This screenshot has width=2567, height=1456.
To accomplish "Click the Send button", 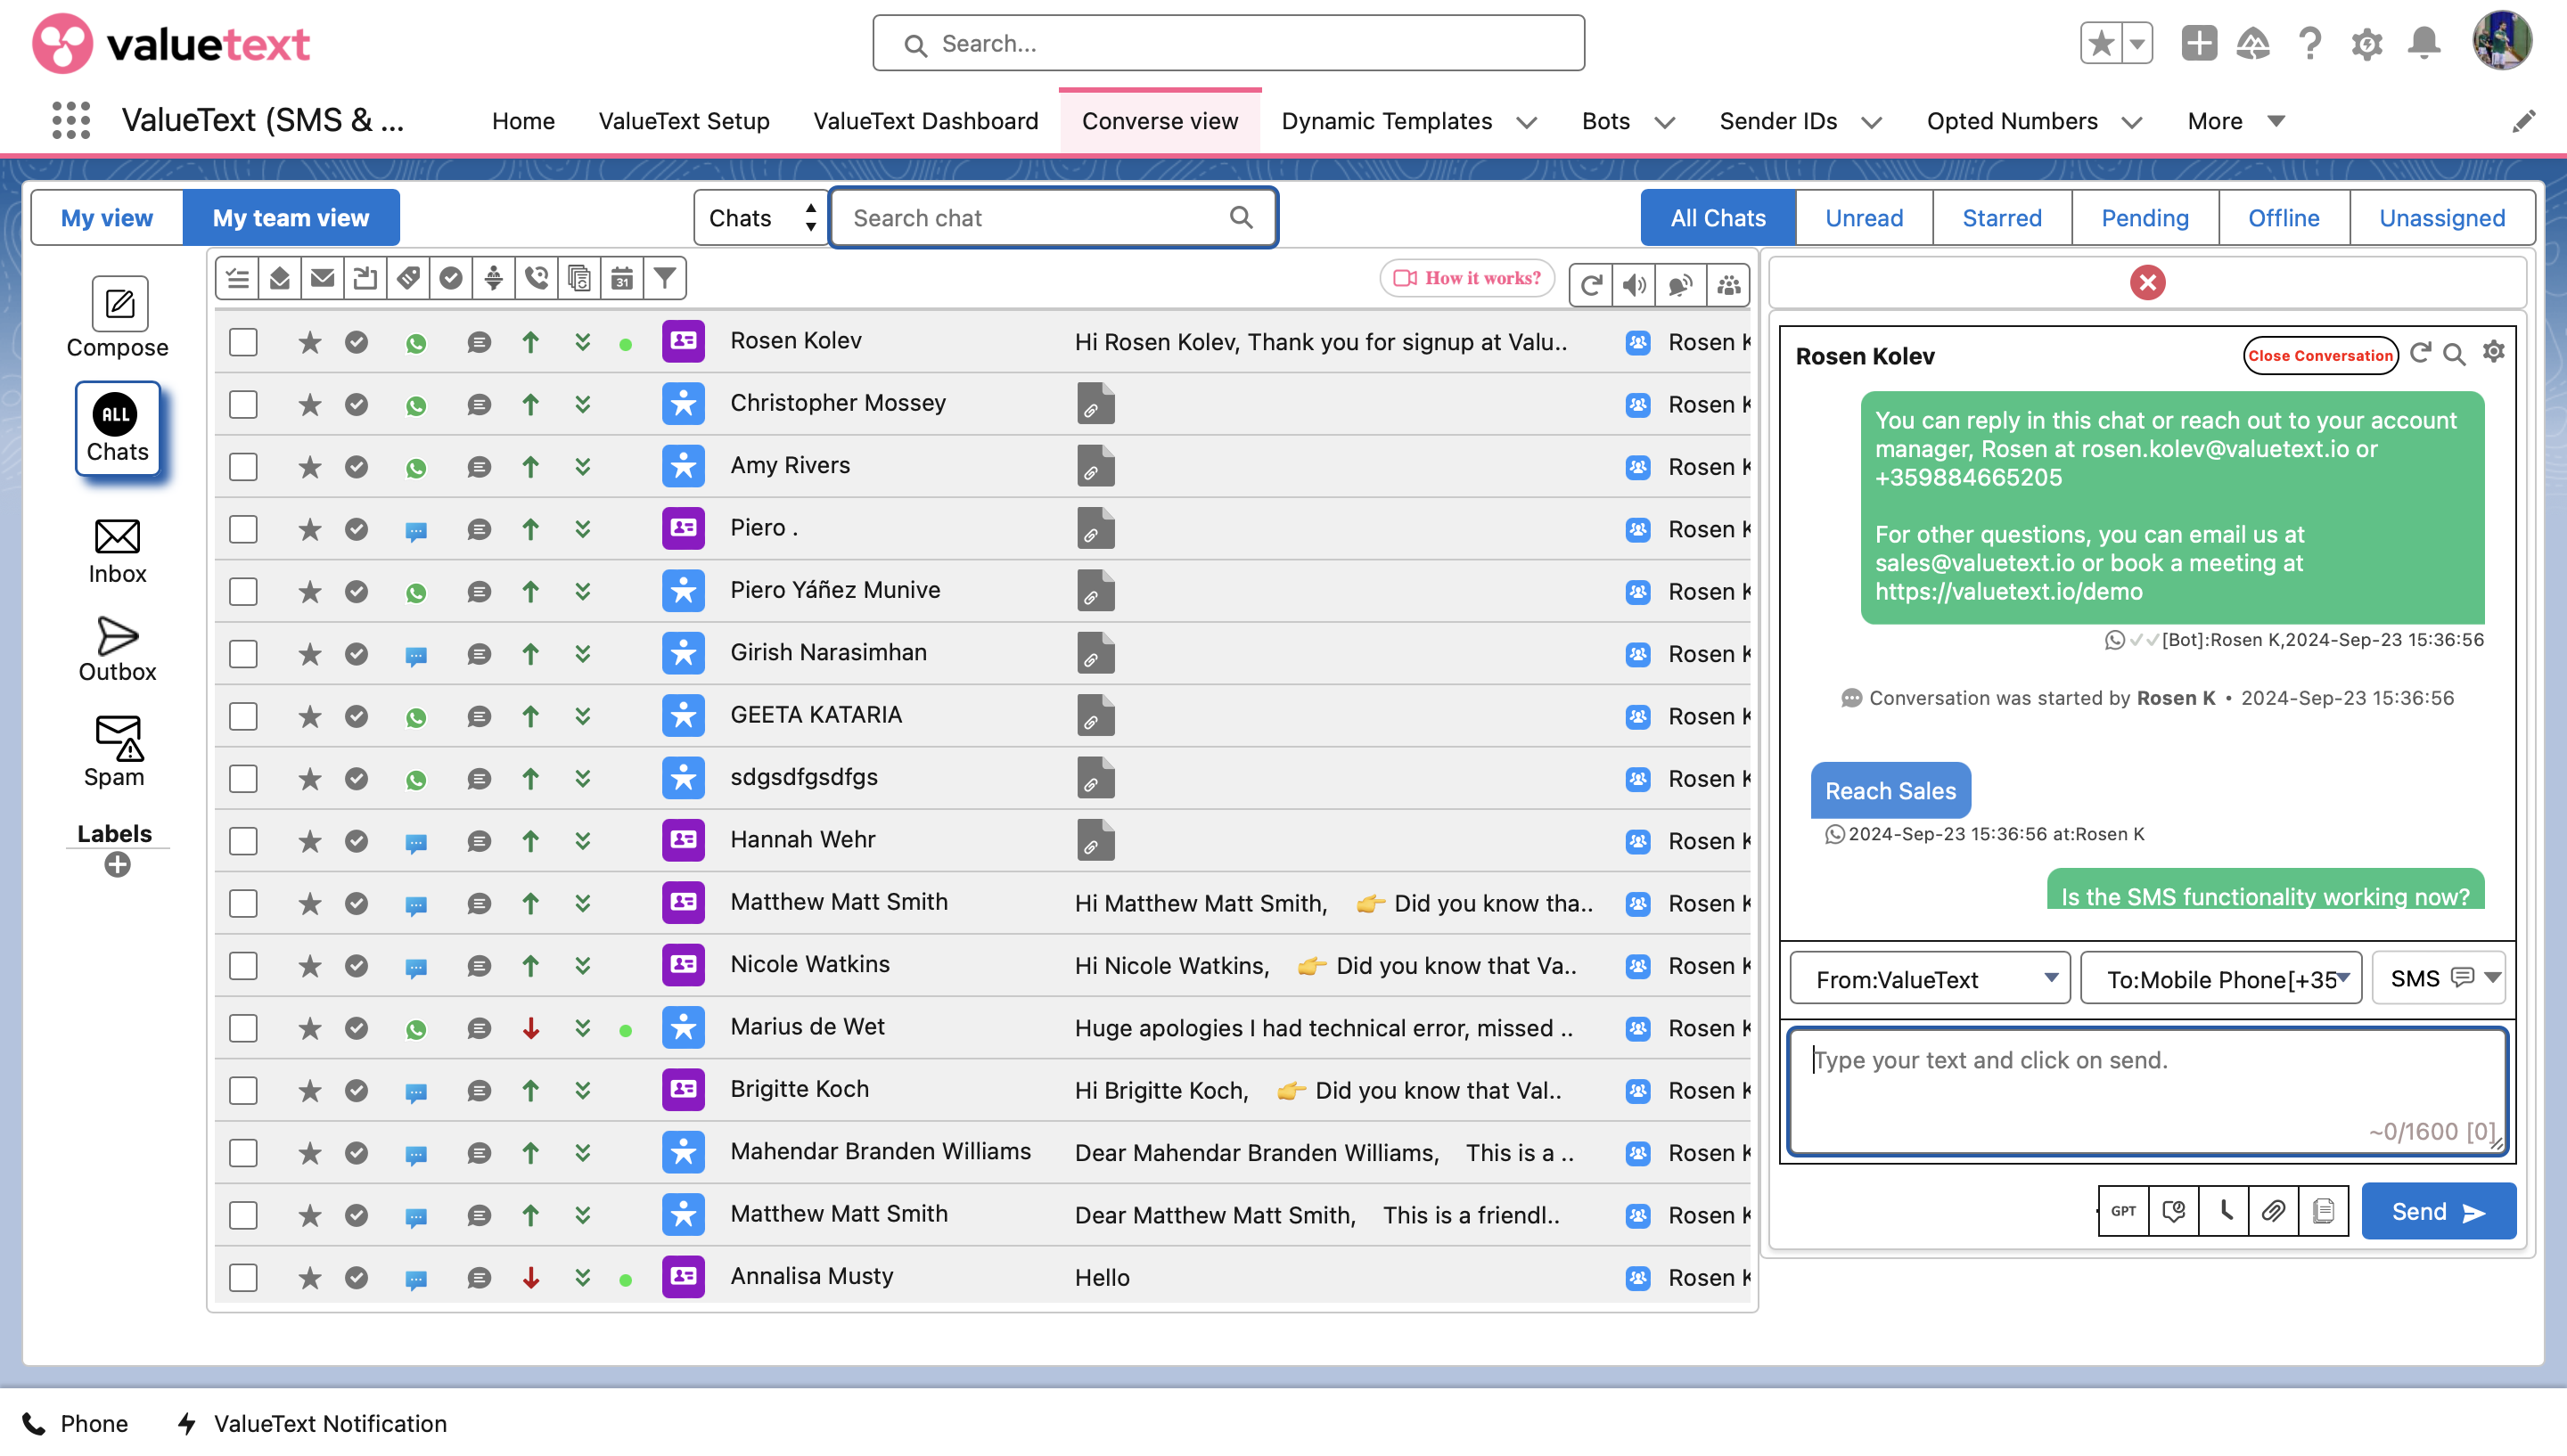I will coord(2438,1211).
